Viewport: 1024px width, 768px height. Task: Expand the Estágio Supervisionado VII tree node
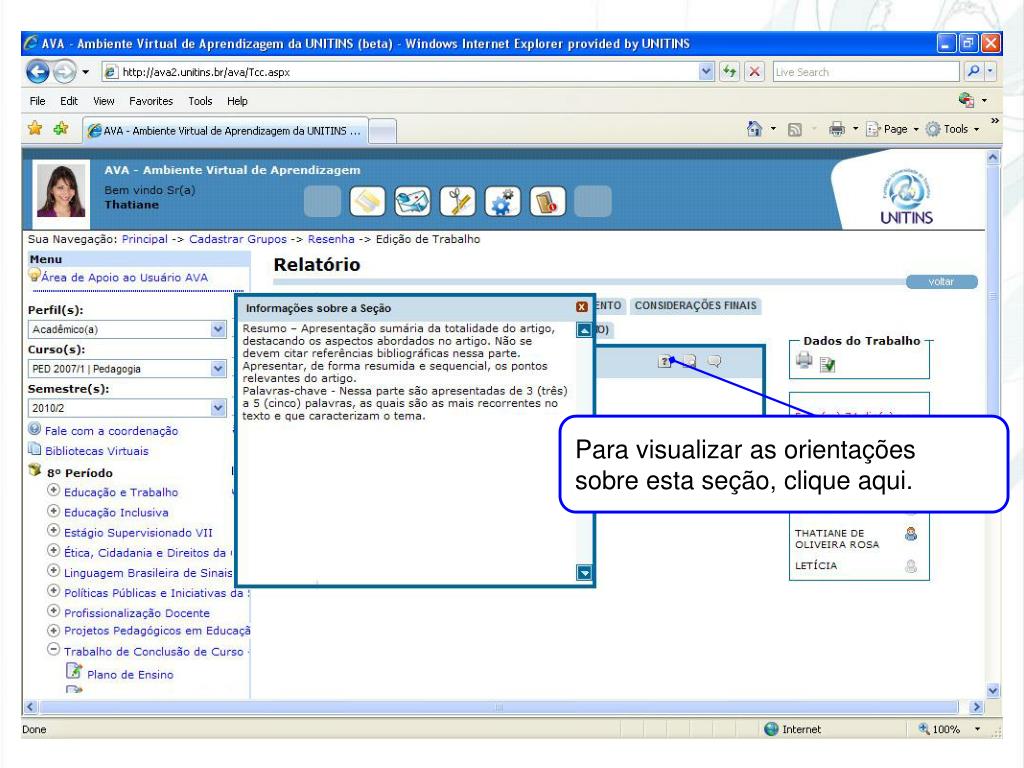click(x=54, y=530)
